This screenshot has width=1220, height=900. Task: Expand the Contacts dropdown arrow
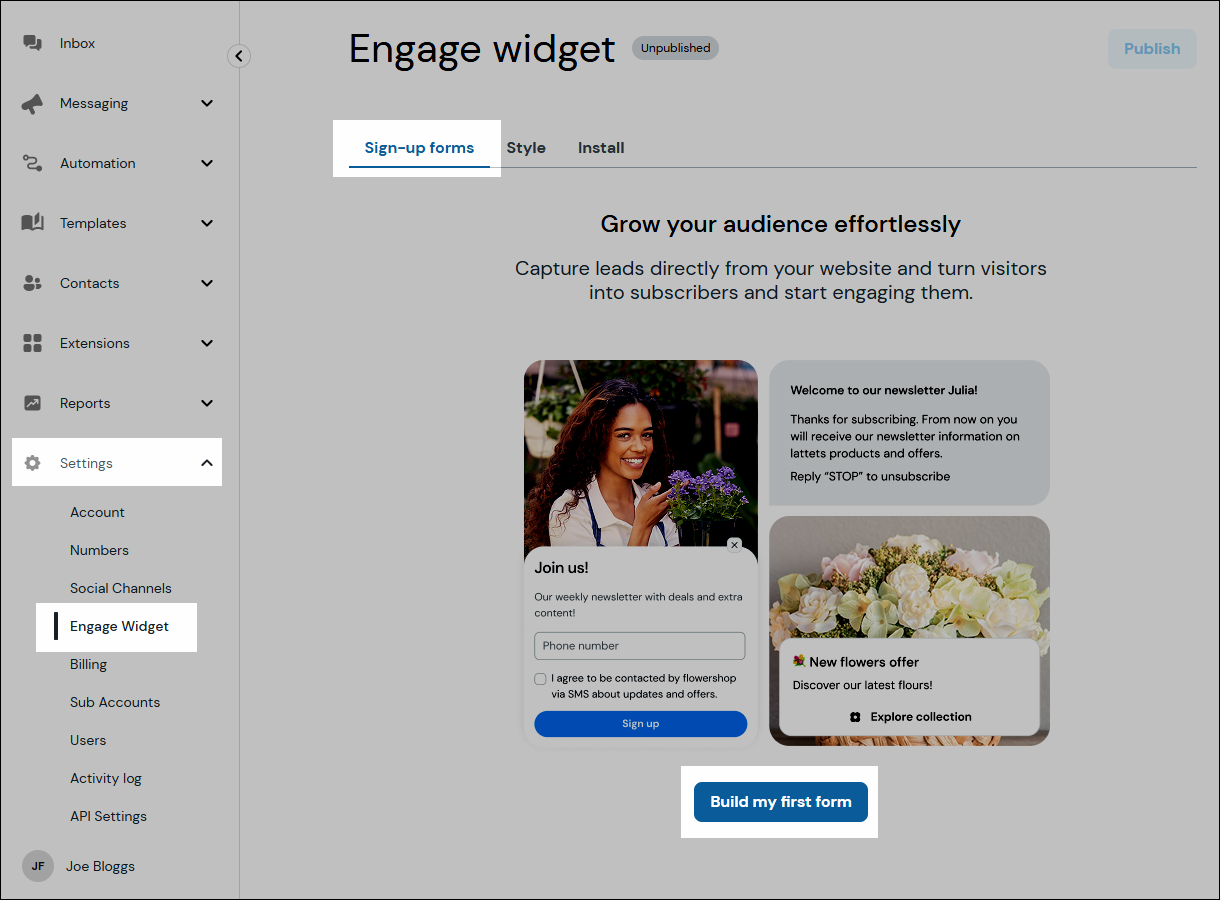click(x=207, y=282)
